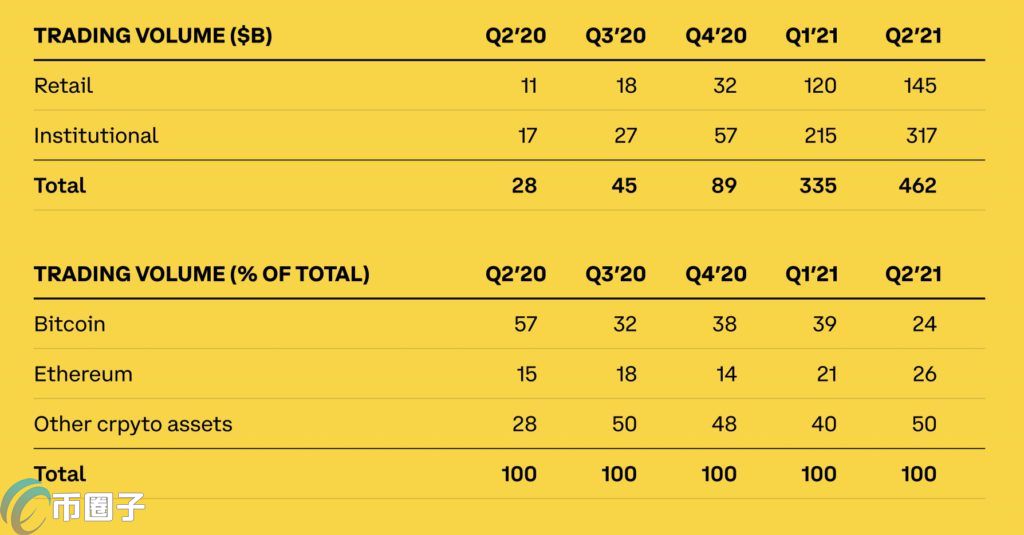This screenshot has height=535, width=1024.
Task: Select the TRADING VOLUME ($B) header
Action: pos(153,35)
